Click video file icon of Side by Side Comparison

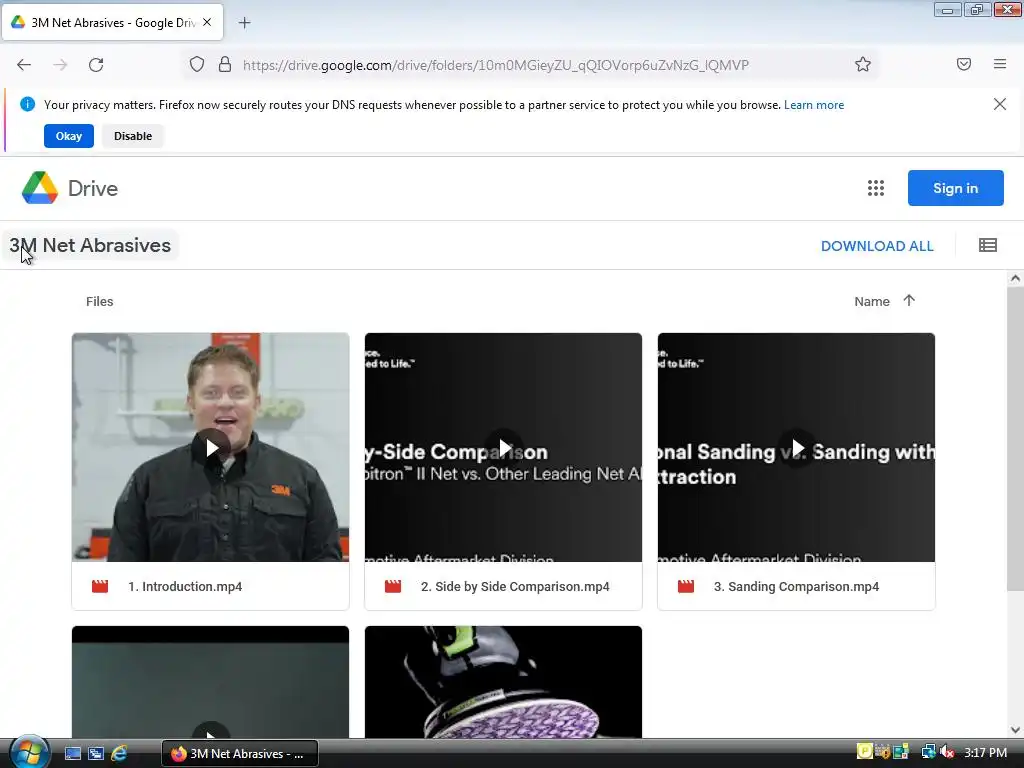[393, 586]
